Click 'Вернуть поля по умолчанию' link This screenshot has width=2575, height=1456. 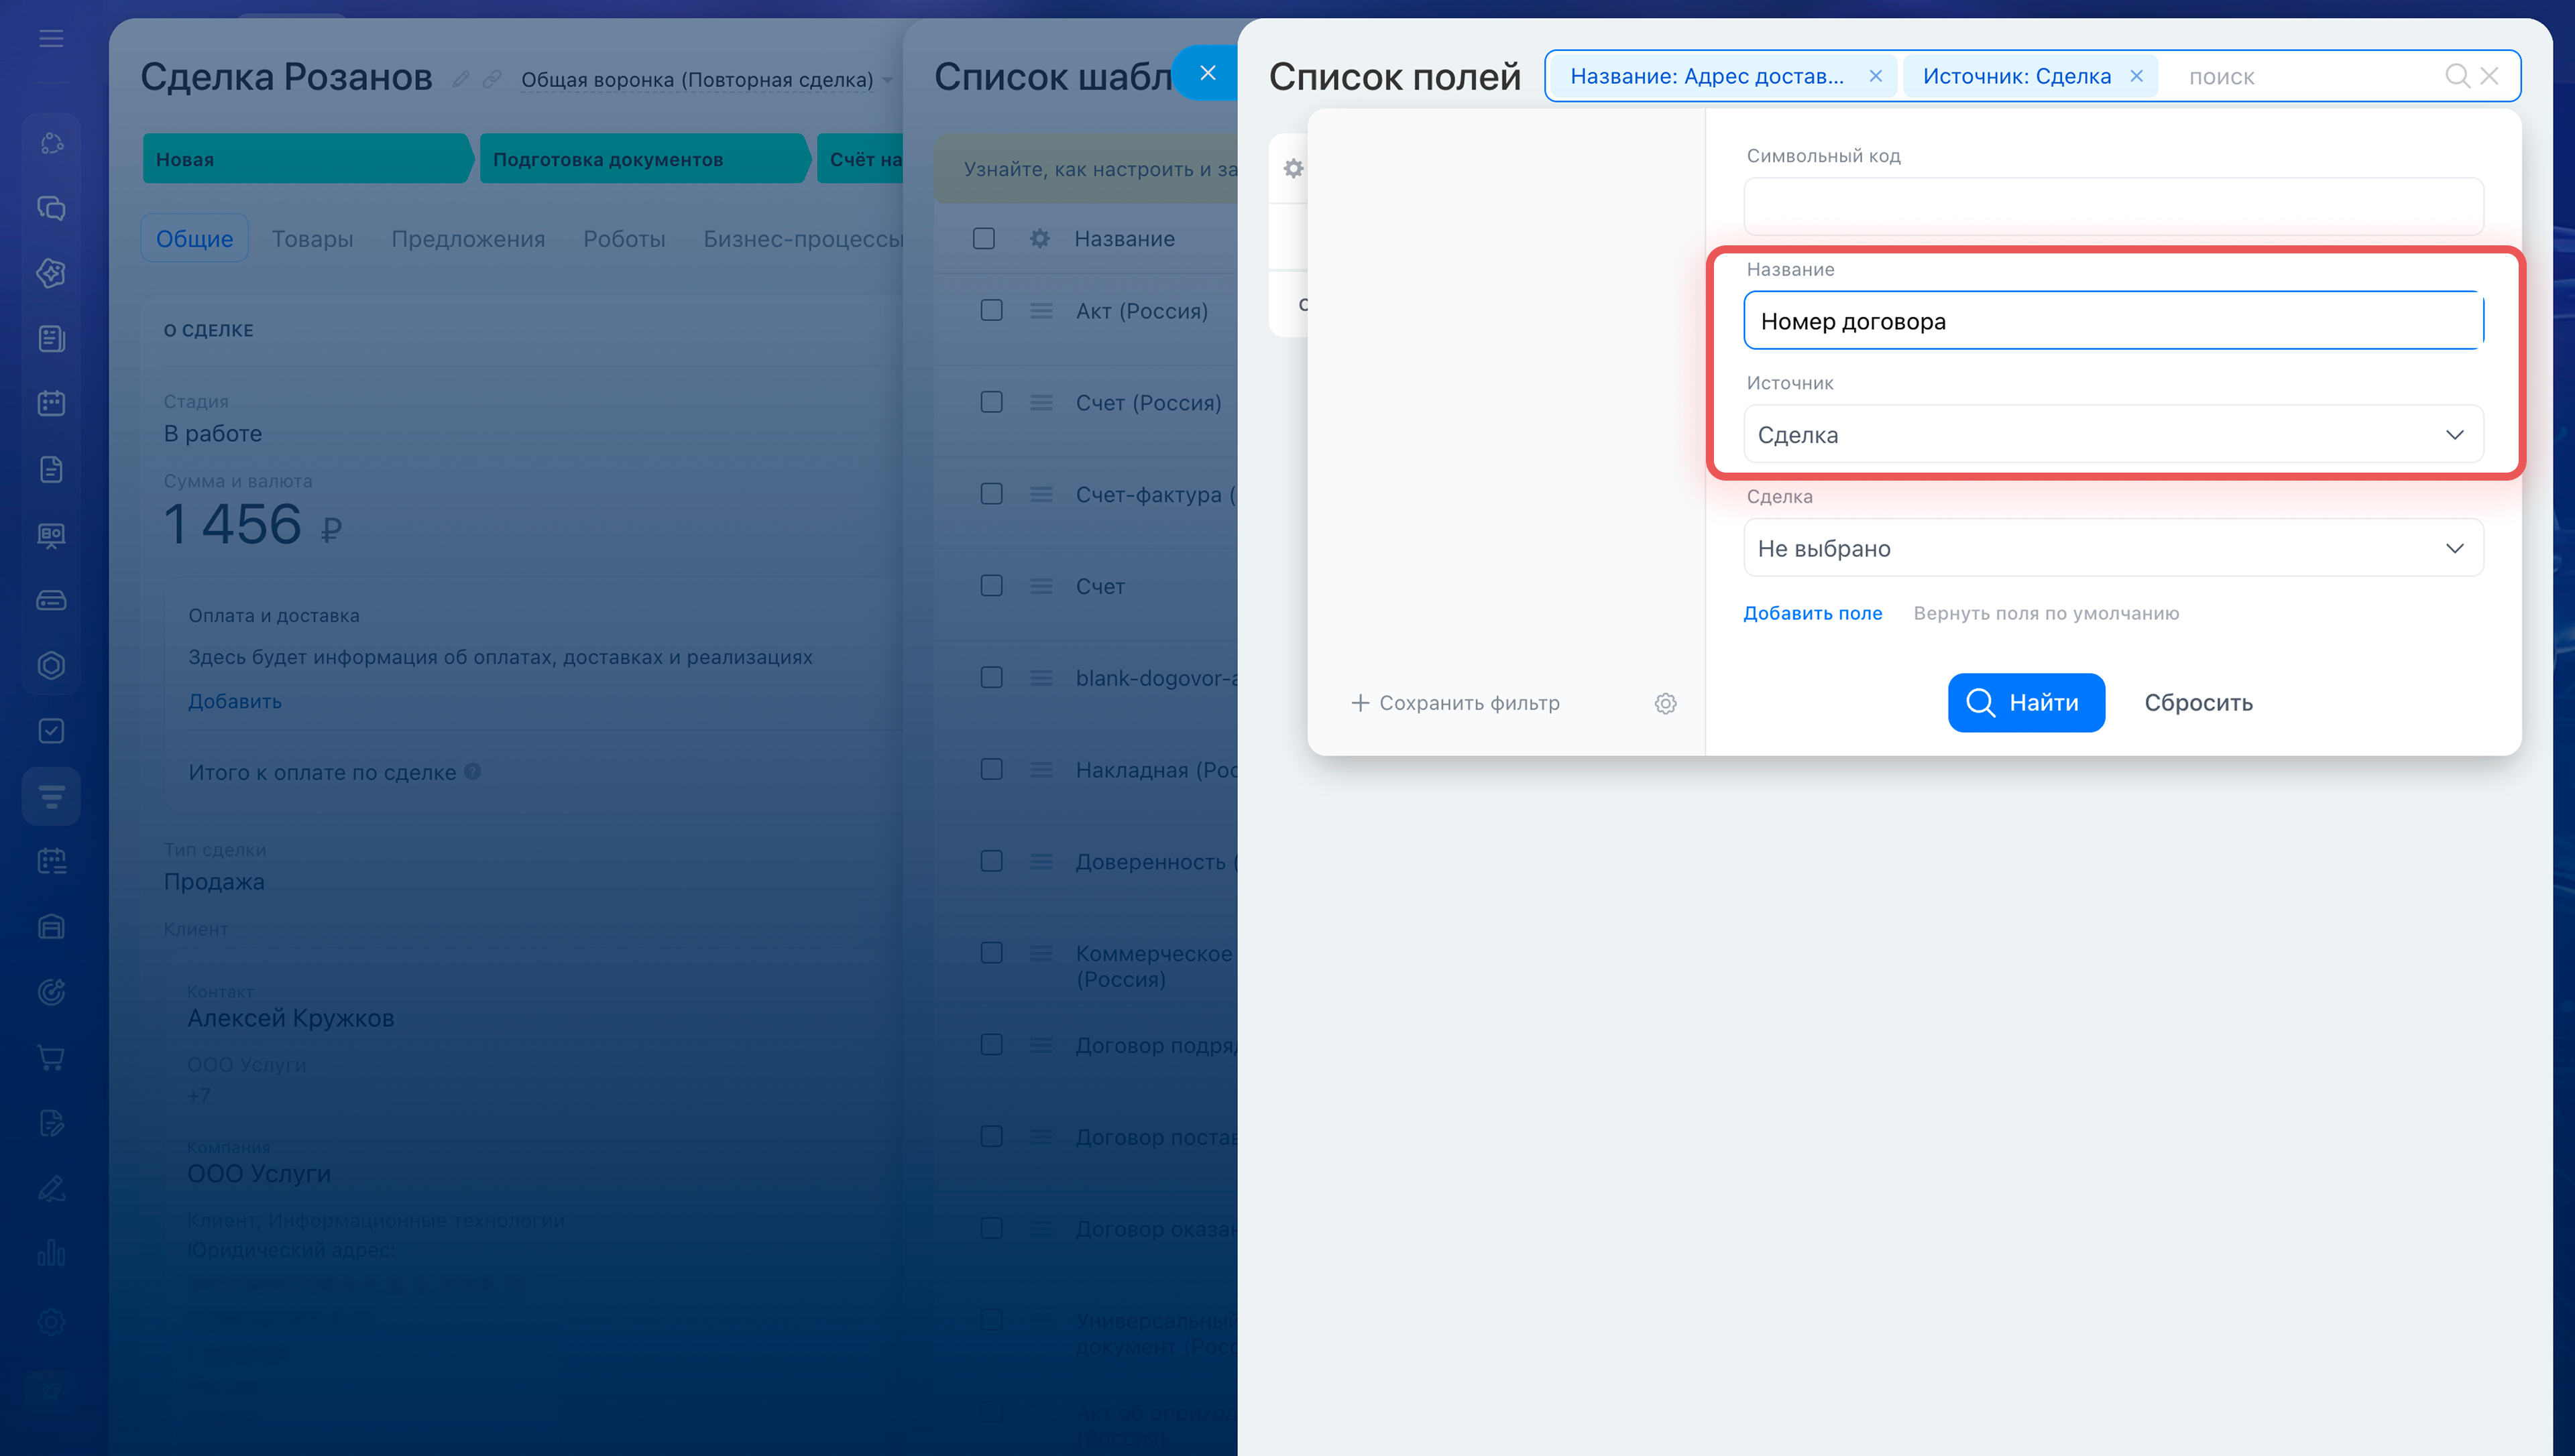2046,613
